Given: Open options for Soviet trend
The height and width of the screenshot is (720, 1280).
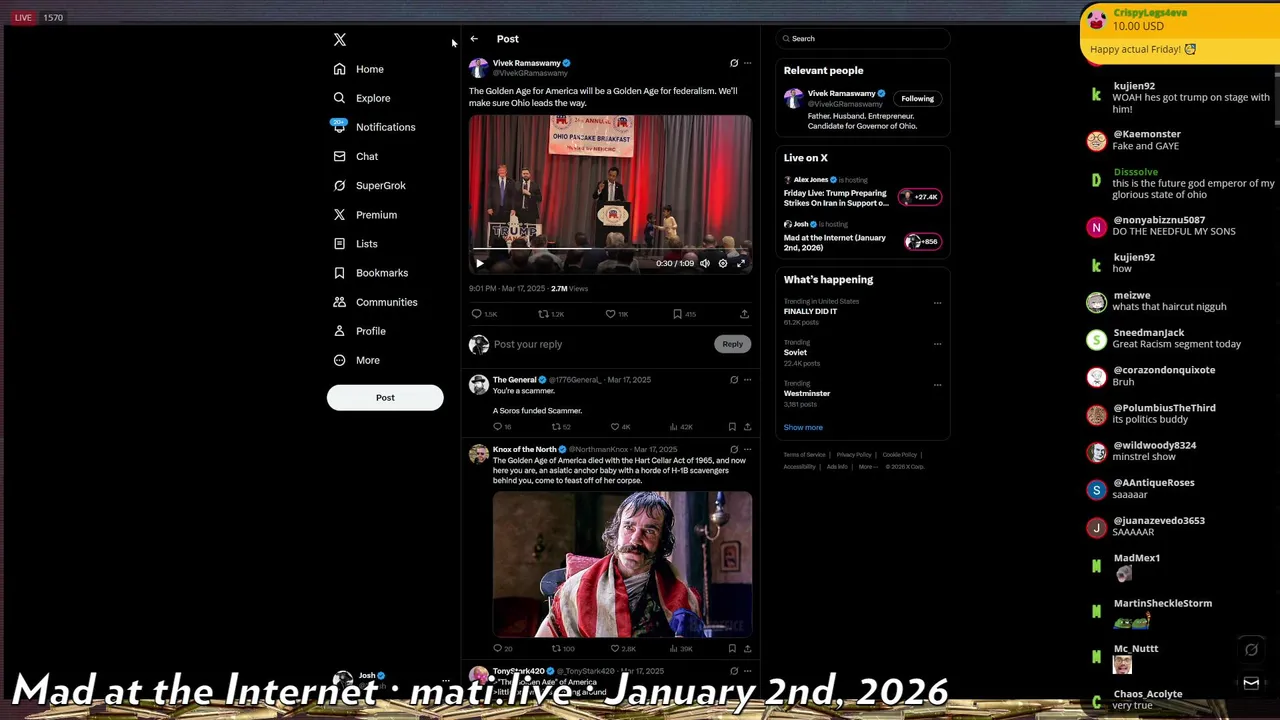Looking at the screenshot, I should tap(937, 343).
